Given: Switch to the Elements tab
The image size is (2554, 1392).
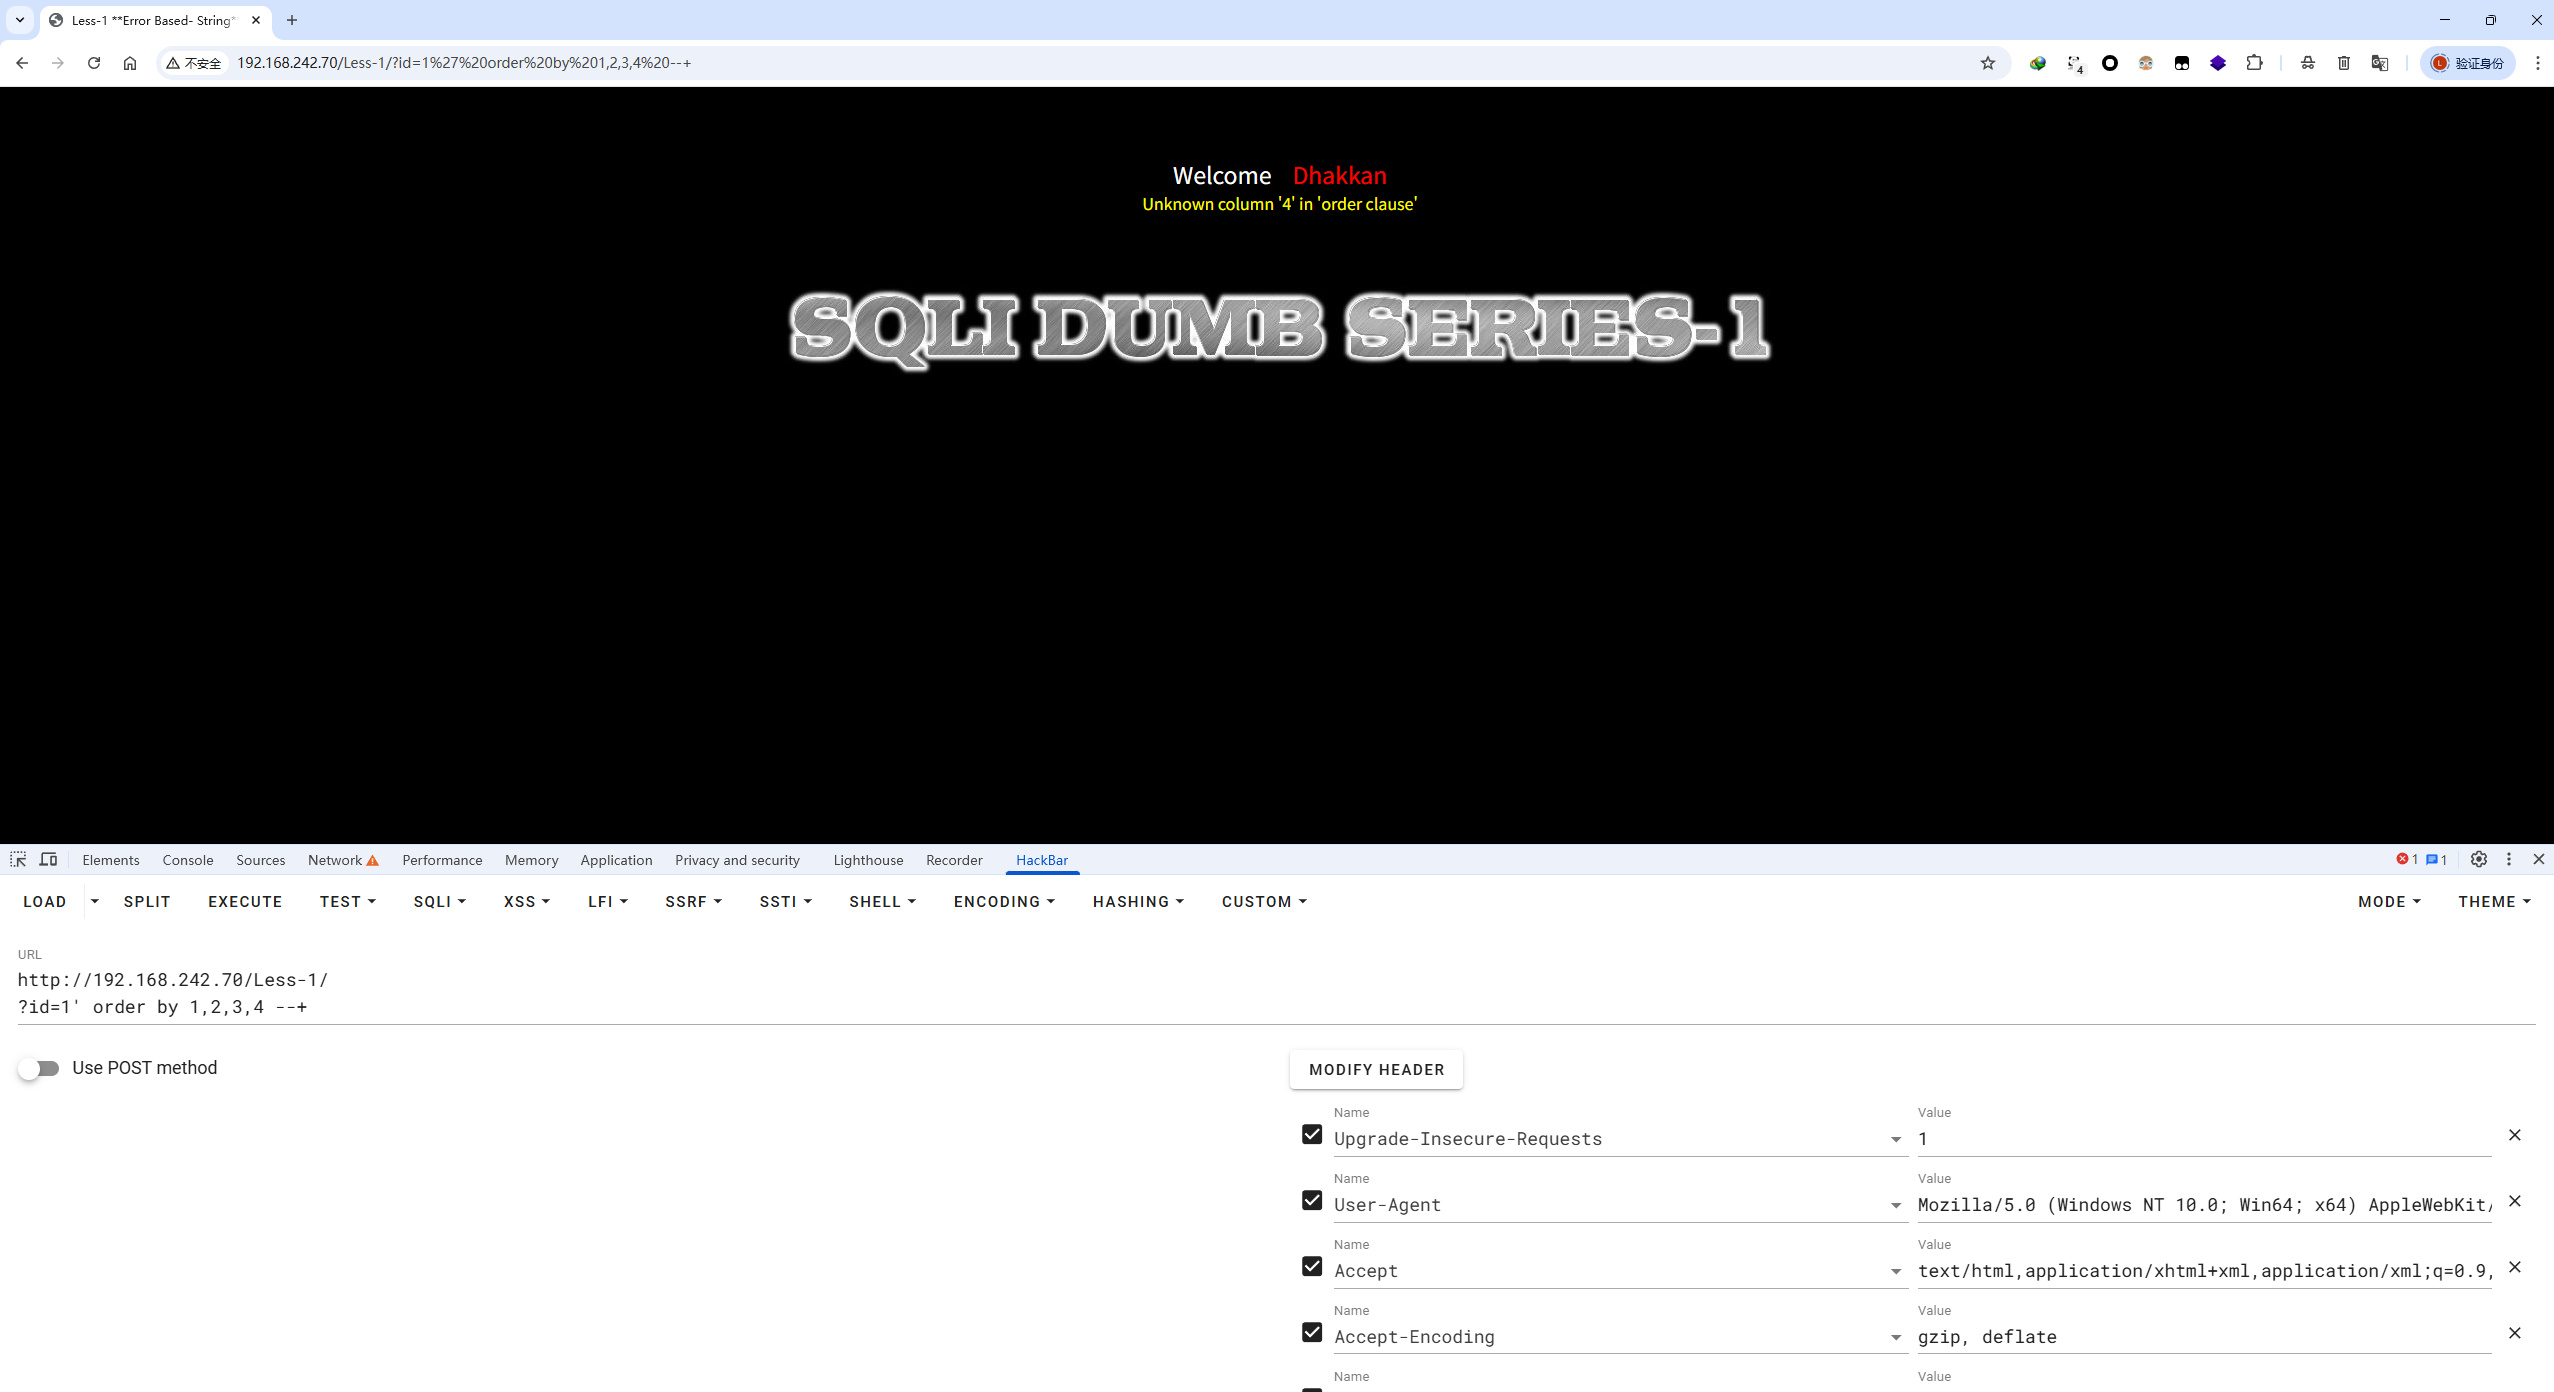Looking at the screenshot, I should [111, 860].
